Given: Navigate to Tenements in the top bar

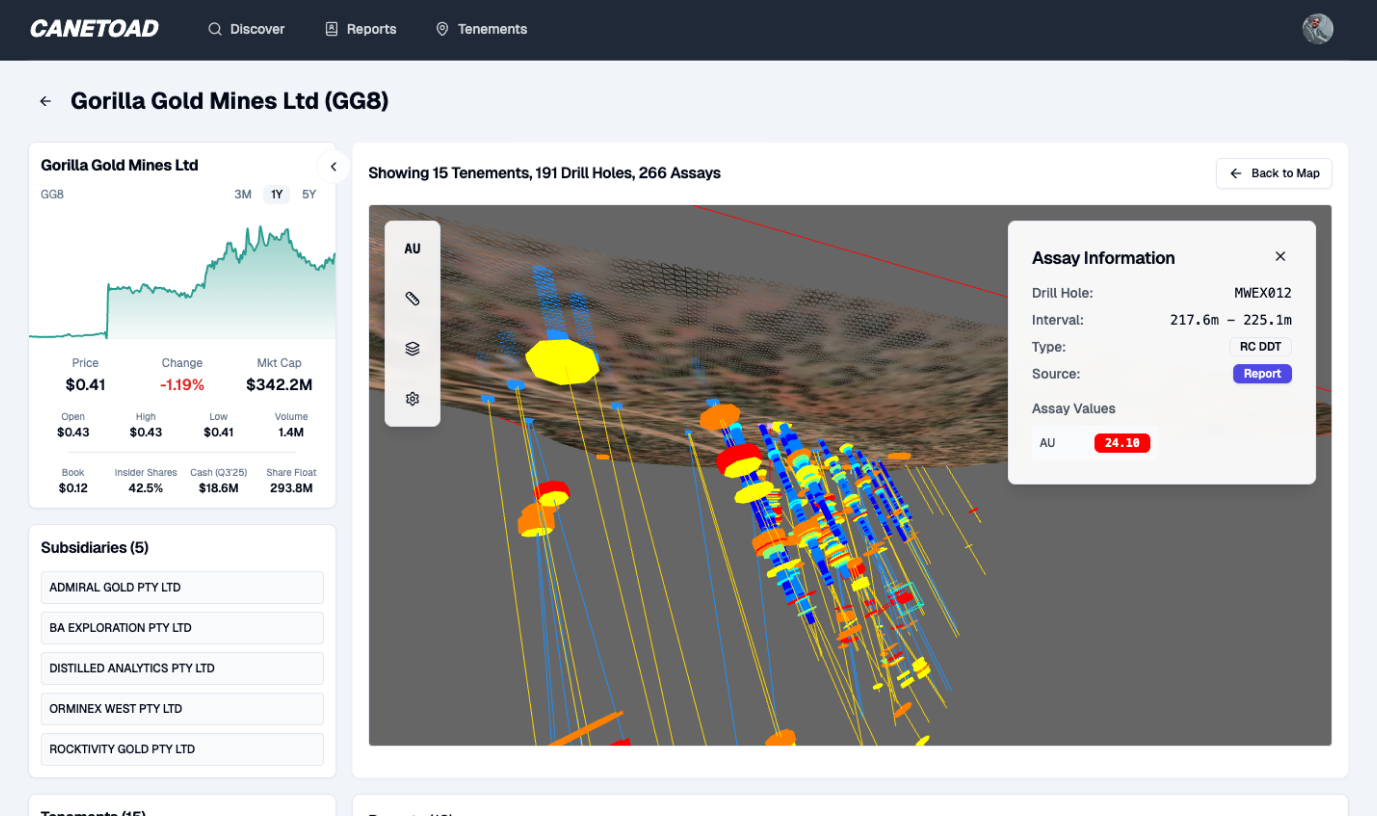Looking at the screenshot, I should point(481,29).
